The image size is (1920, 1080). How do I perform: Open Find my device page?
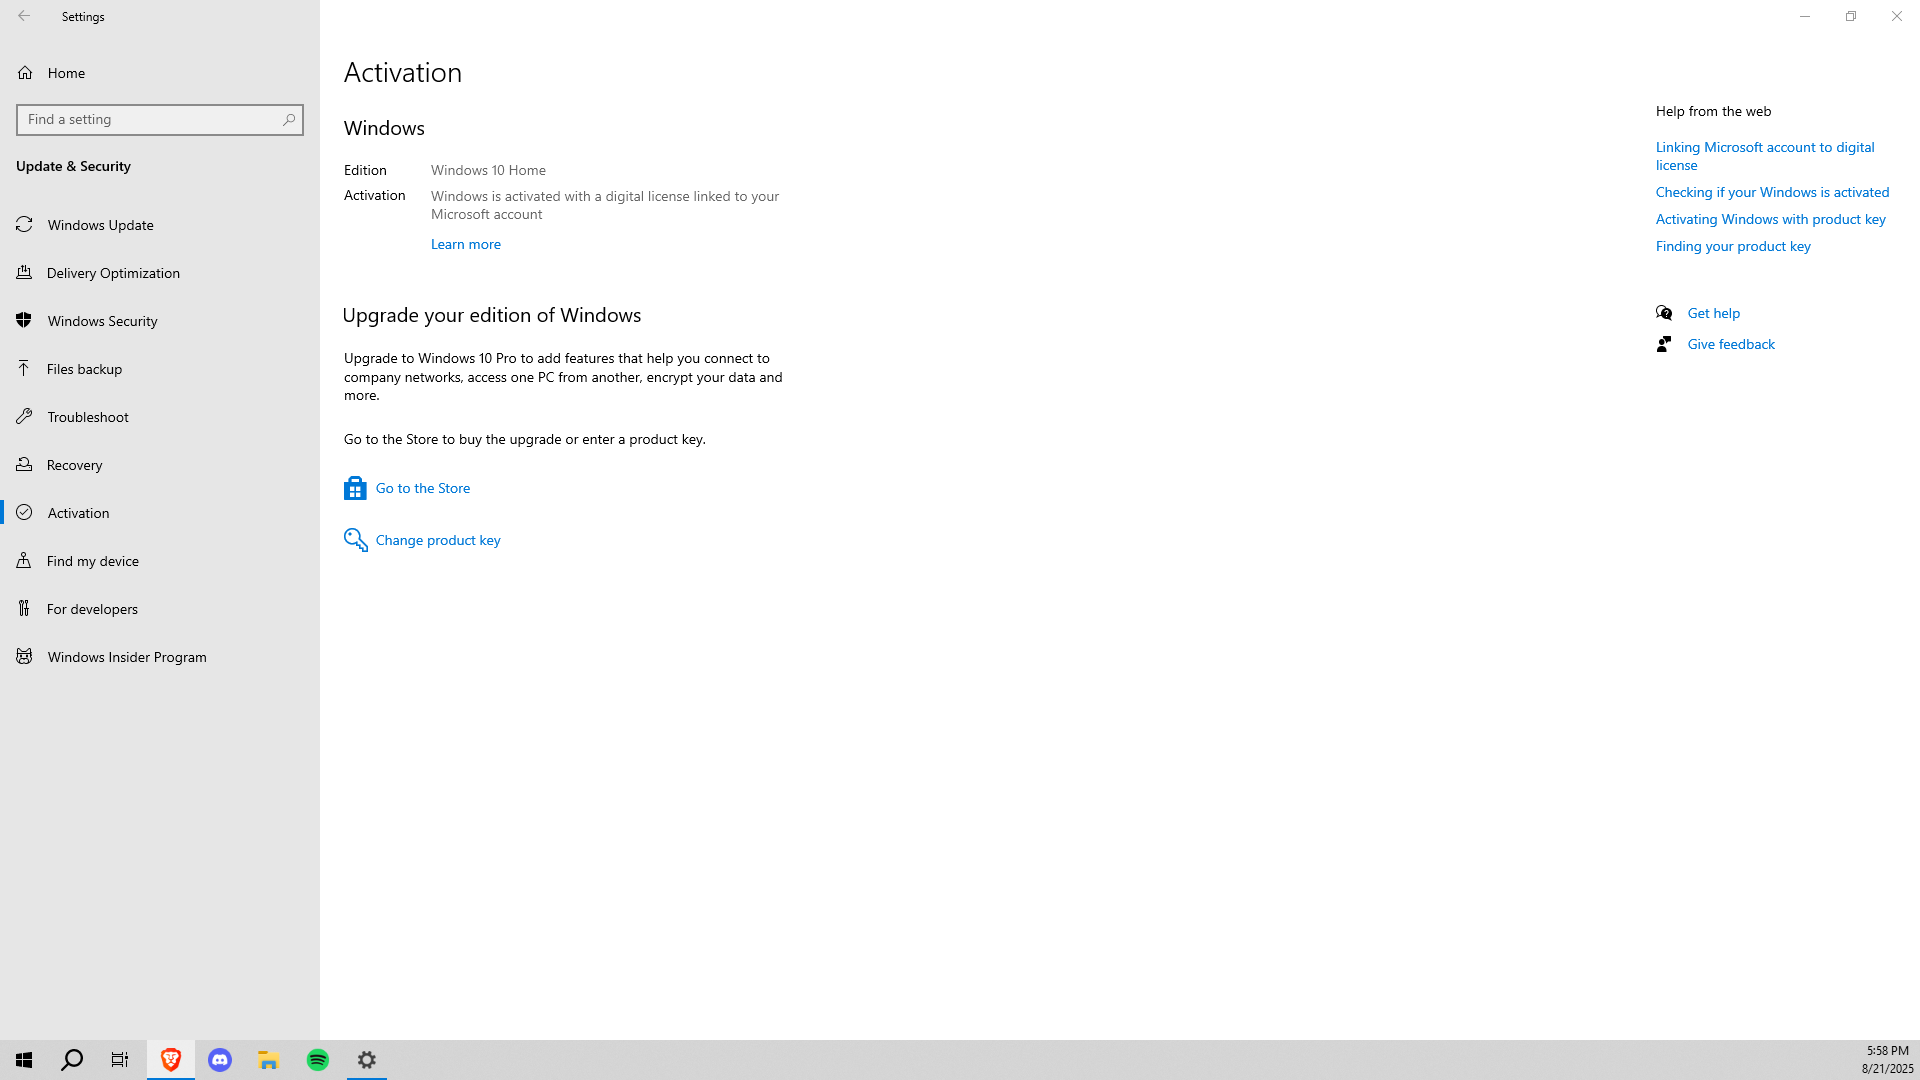pyautogui.click(x=160, y=561)
